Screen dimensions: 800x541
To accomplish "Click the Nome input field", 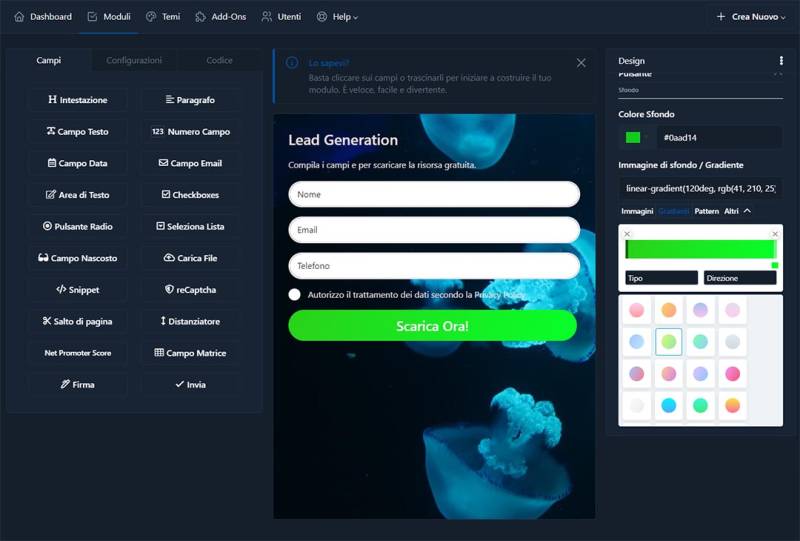I will 434,194.
